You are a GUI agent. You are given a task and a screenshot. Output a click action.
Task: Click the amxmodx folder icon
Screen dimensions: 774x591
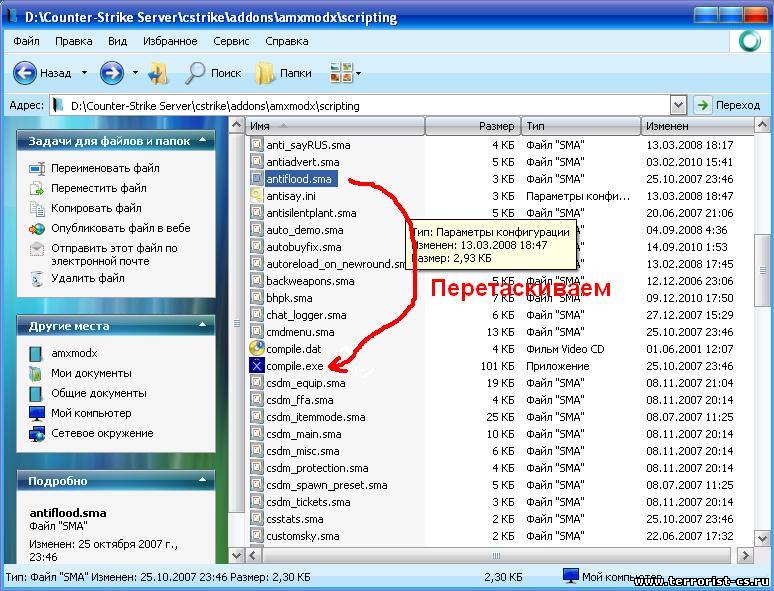pos(36,354)
